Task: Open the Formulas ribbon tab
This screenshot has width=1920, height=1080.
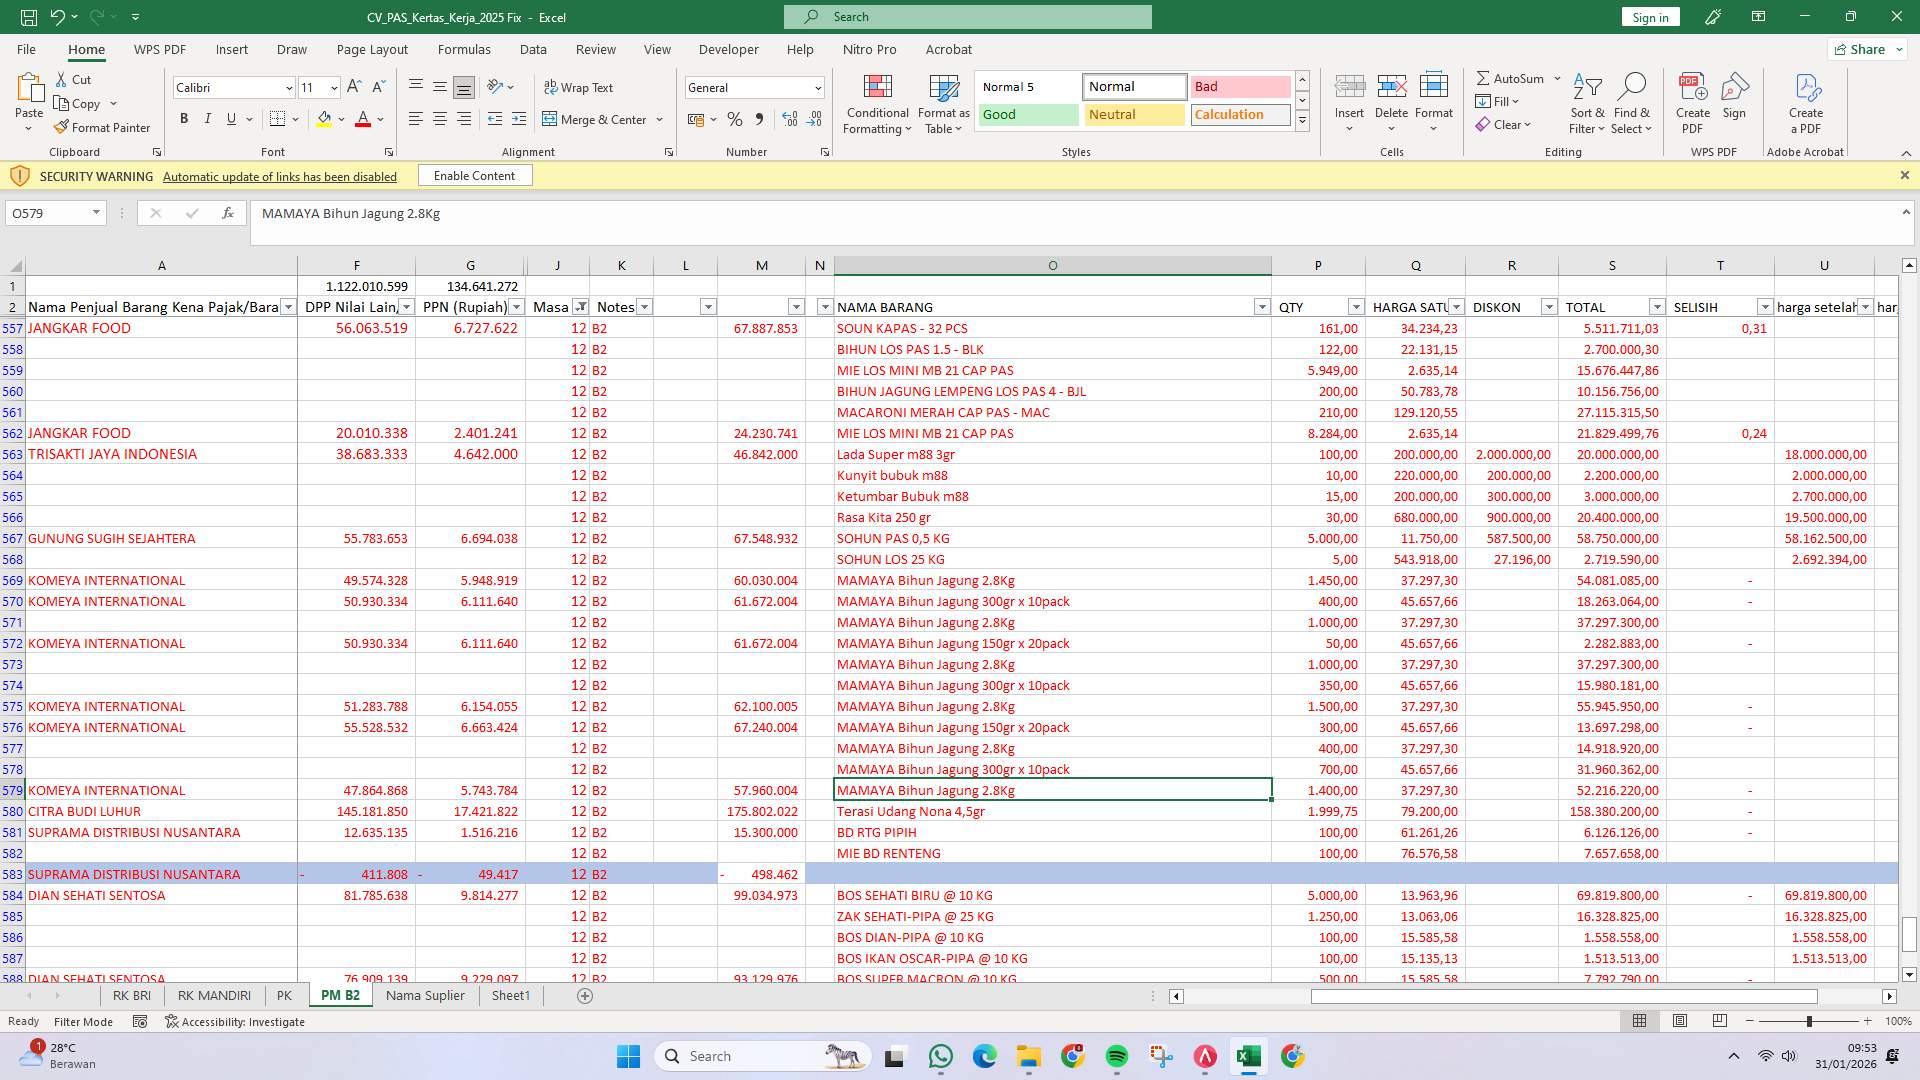Action: [x=464, y=49]
